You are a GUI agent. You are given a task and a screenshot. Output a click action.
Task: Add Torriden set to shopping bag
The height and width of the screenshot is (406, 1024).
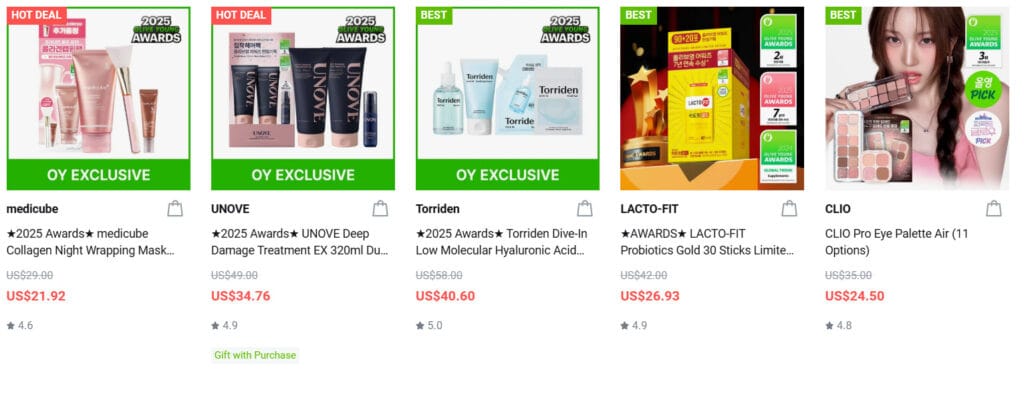click(584, 209)
